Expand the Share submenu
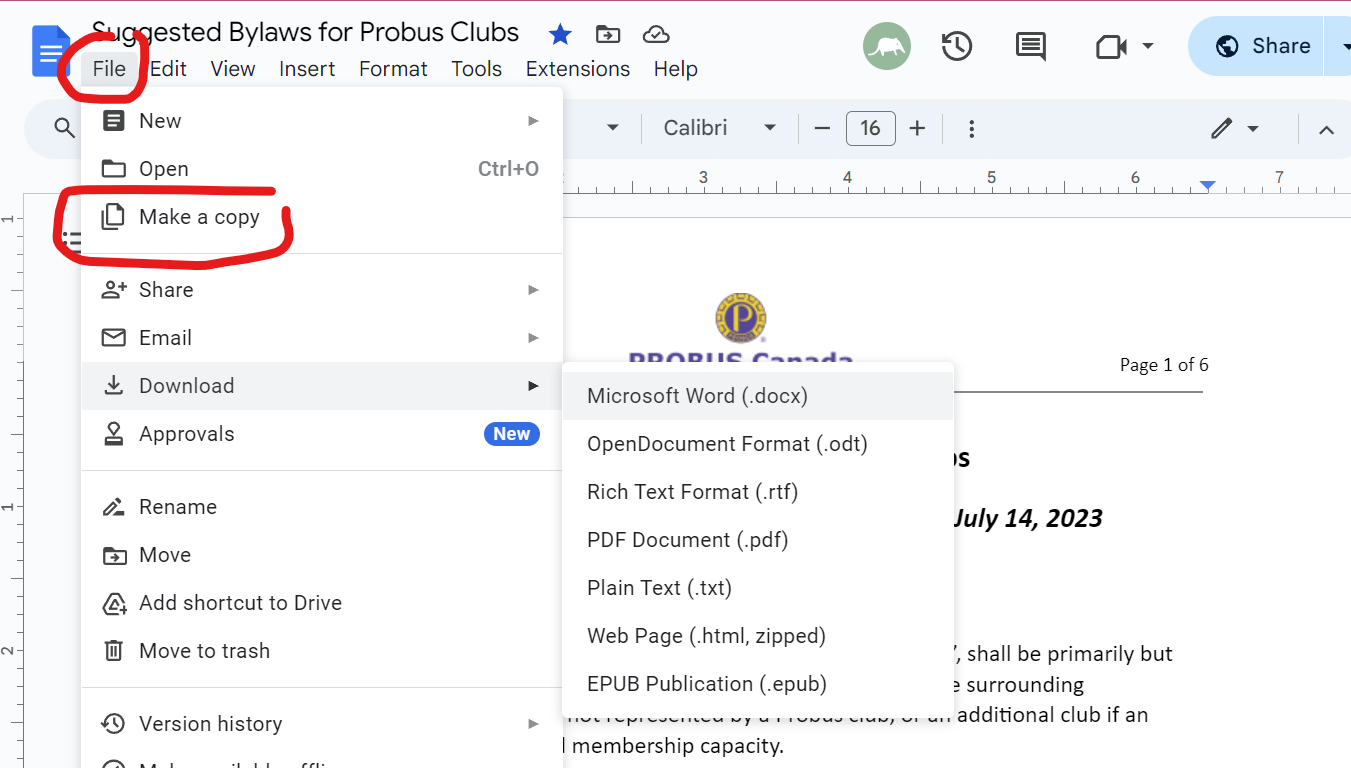Viewport: 1351px width, 768px height. click(322, 290)
